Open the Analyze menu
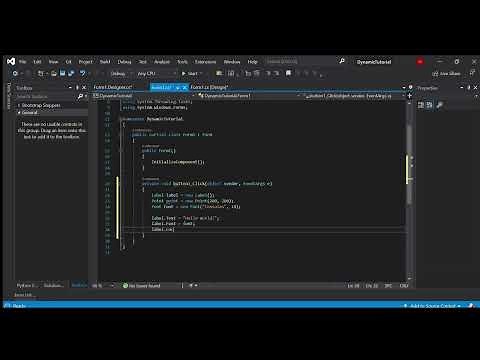 click(x=162, y=62)
